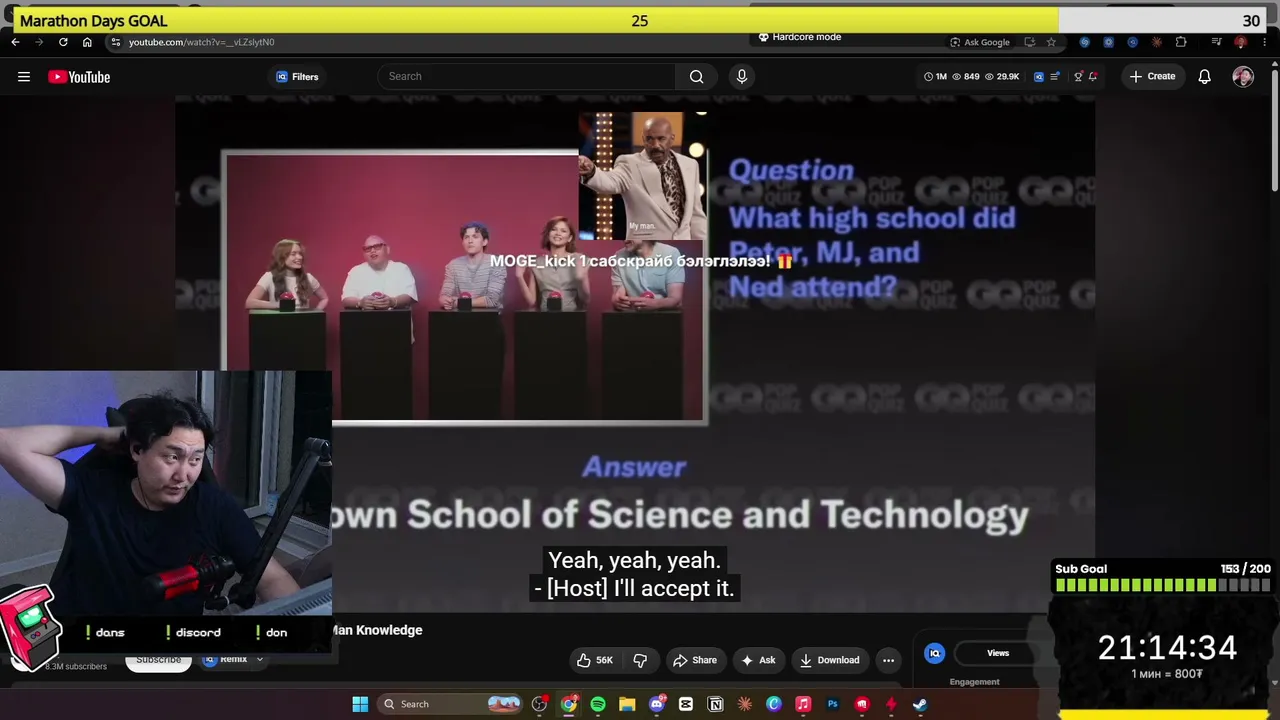This screenshot has height=720, width=1280.
Task: Click the vidIQ logo in side panel
Action: click(x=934, y=653)
